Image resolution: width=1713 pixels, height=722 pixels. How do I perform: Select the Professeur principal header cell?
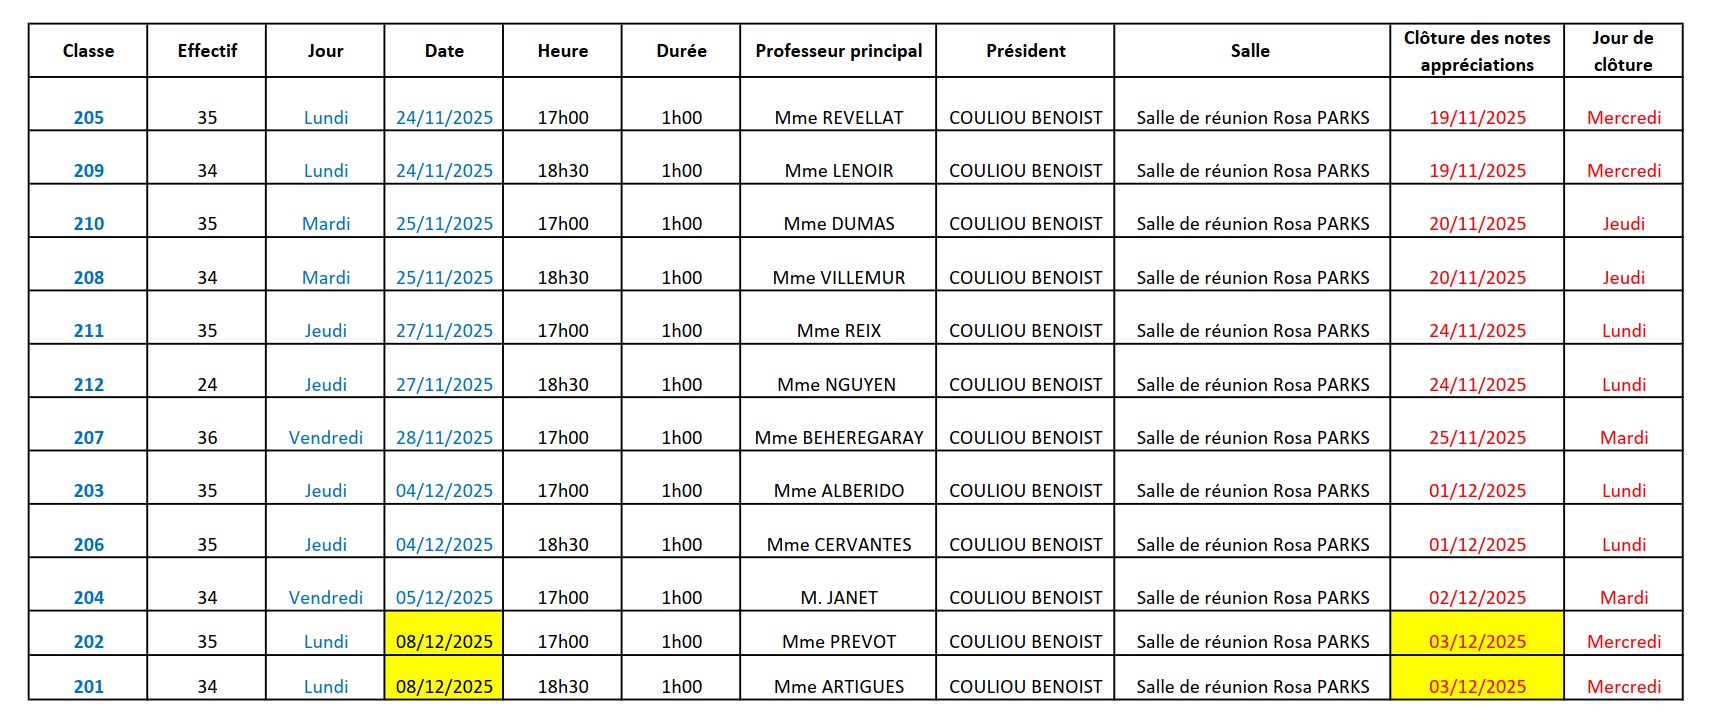point(838,51)
